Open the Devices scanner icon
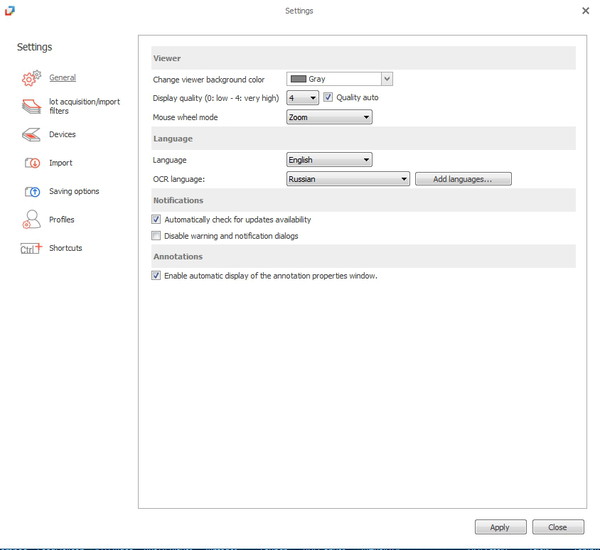This screenshot has width=600, height=550. (31, 135)
